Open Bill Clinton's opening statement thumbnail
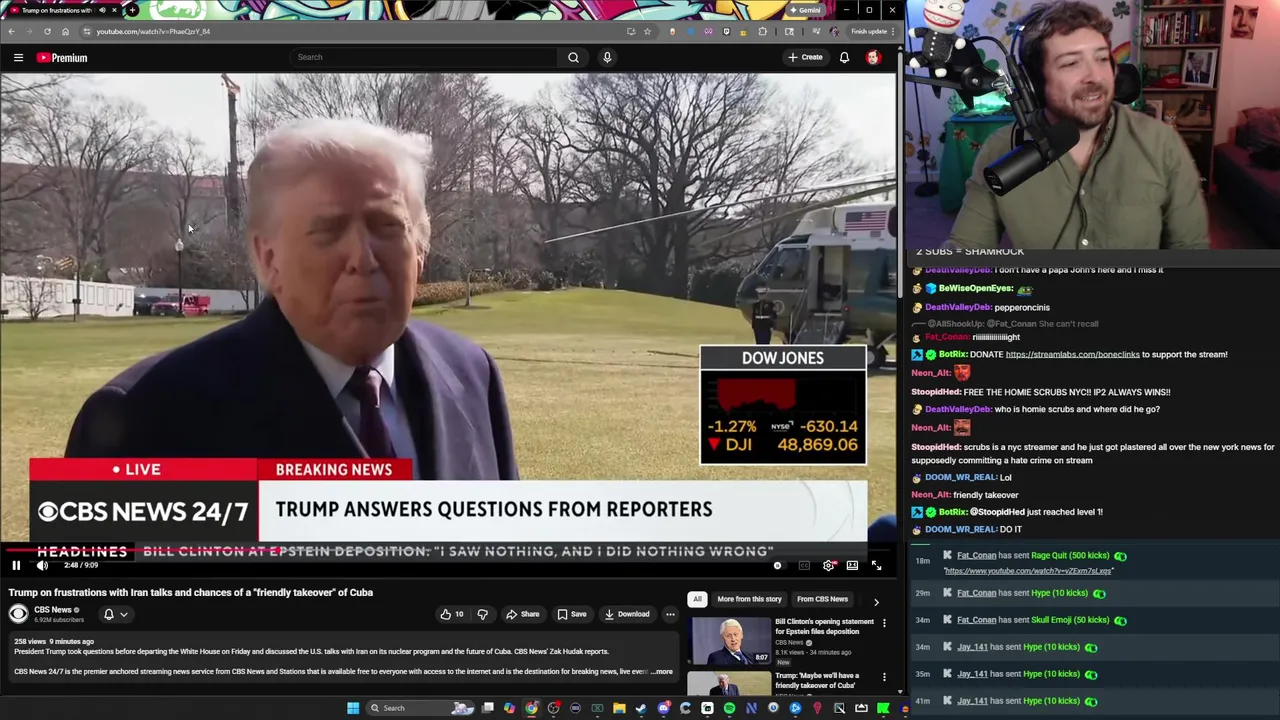Image resolution: width=1280 pixels, height=720 pixels. pyautogui.click(x=730, y=641)
